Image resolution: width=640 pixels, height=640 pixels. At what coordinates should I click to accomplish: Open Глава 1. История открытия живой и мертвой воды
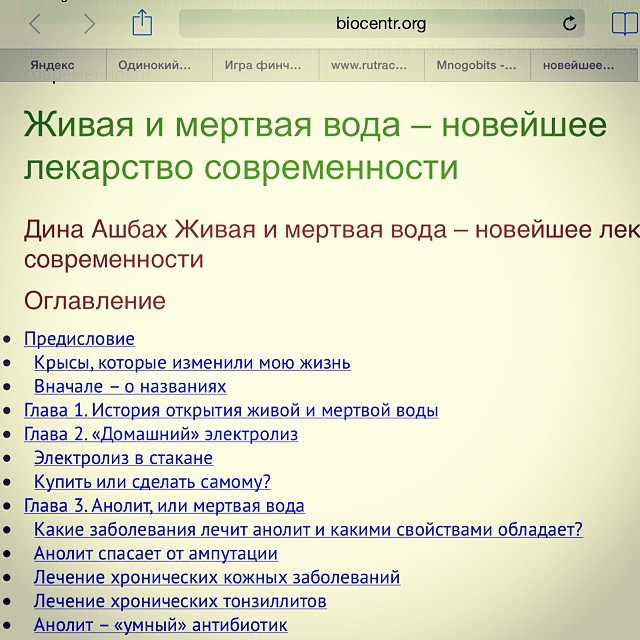(231, 410)
